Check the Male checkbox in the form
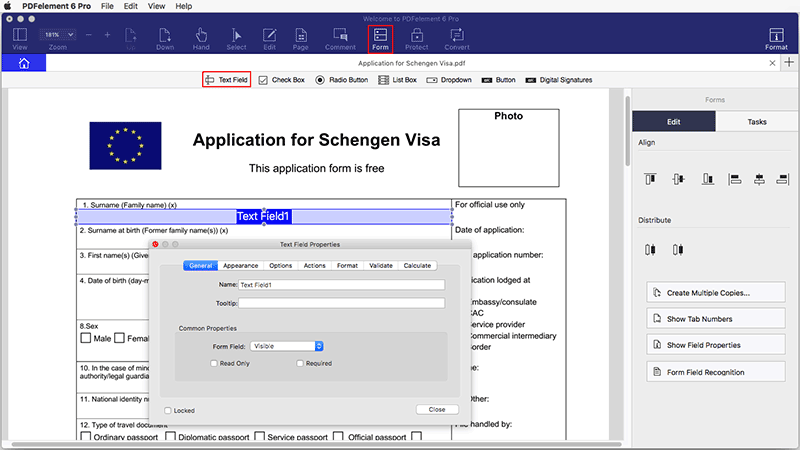 click(86, 338)
